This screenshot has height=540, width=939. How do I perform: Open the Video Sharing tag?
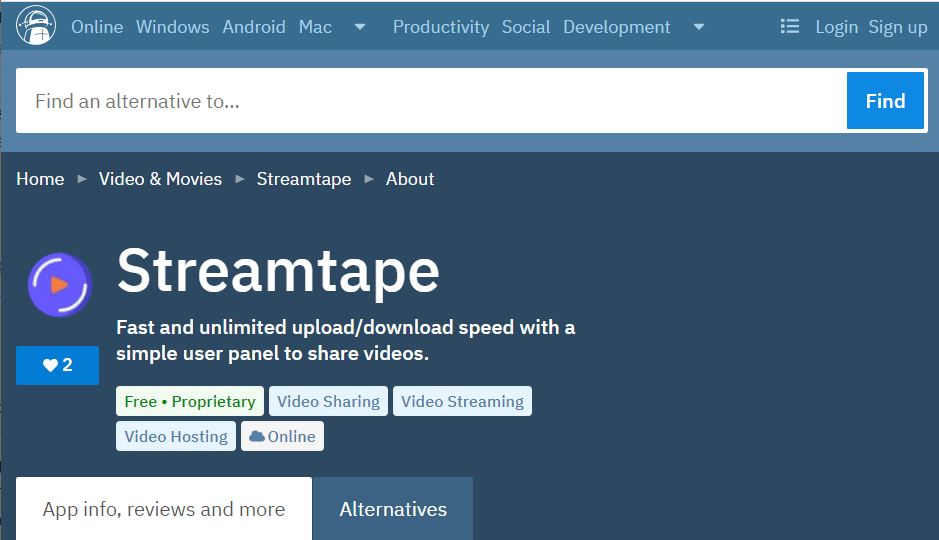(328, 401)
